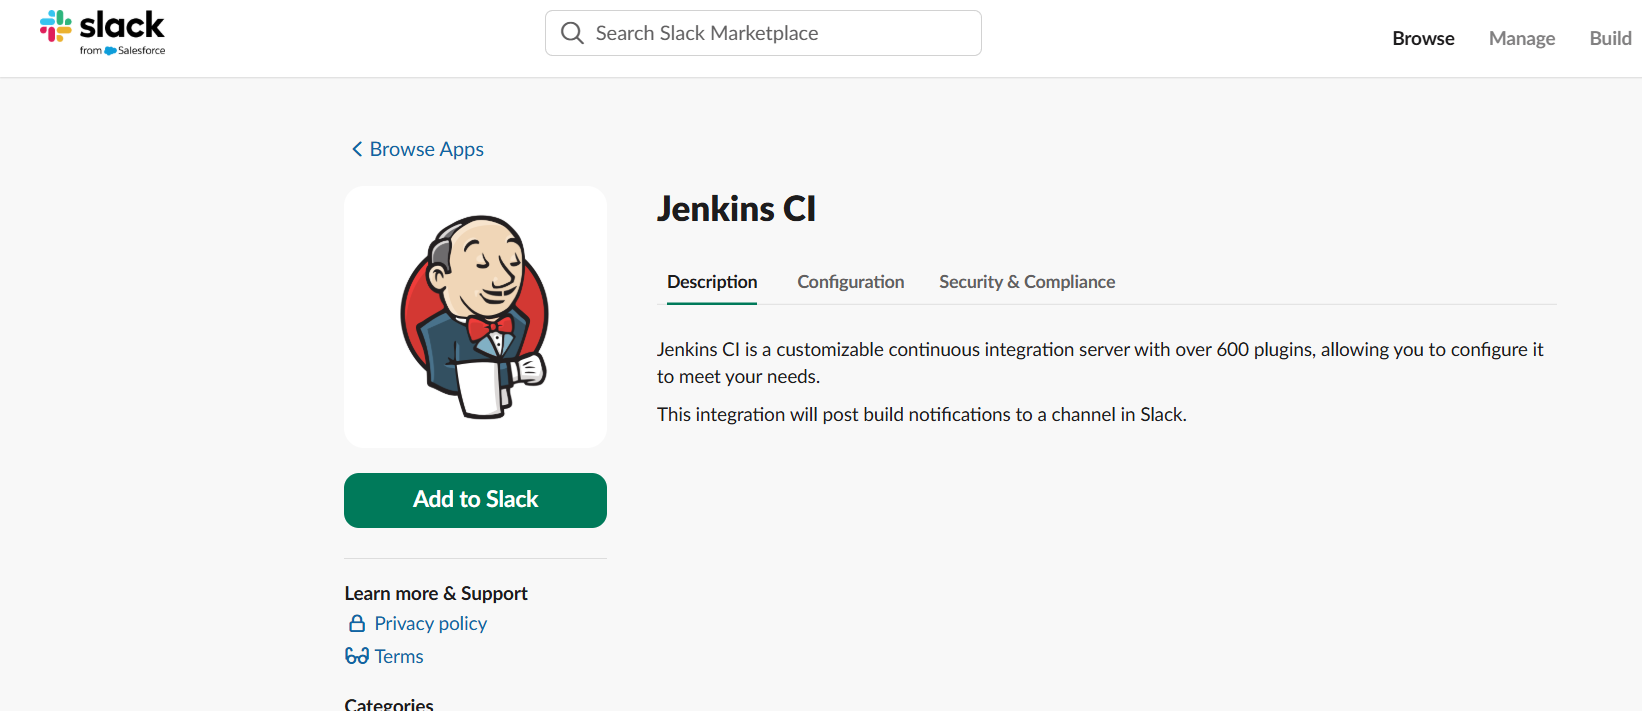Select the Description tab
The height and width of the screenshot is (711, 1642).
pyautogui.click(x=712, y=282)
